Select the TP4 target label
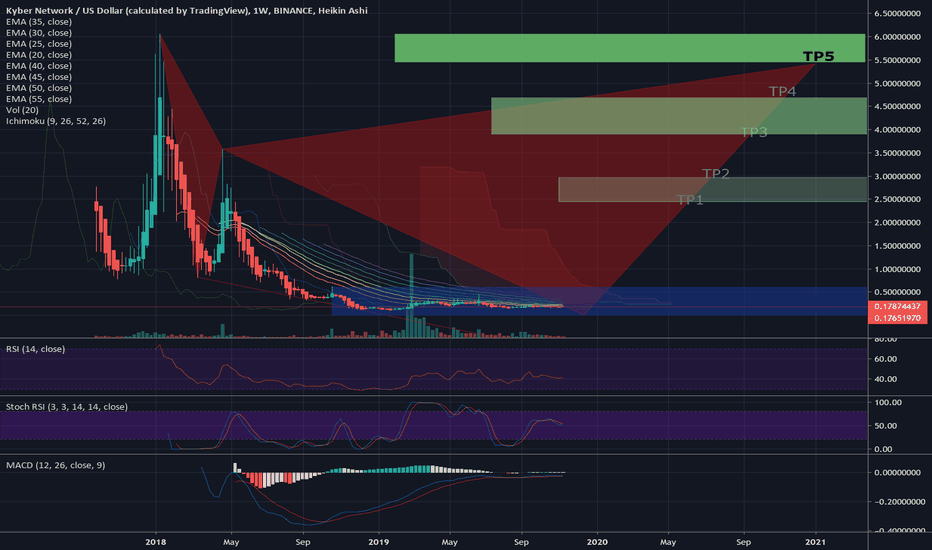This screenshot has width=932, height=550. coord(782,91)
